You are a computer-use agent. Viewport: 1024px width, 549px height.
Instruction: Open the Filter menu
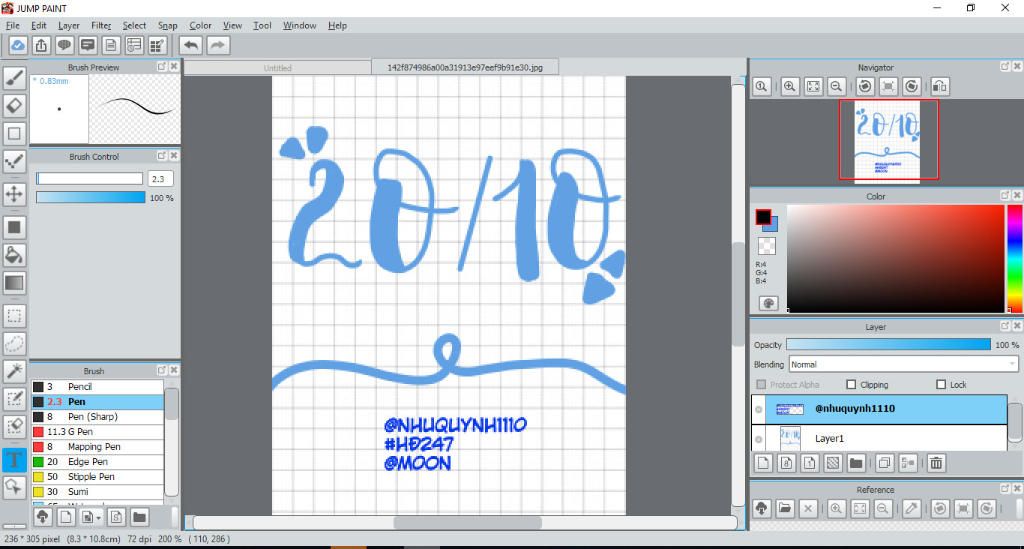(101, 25)
